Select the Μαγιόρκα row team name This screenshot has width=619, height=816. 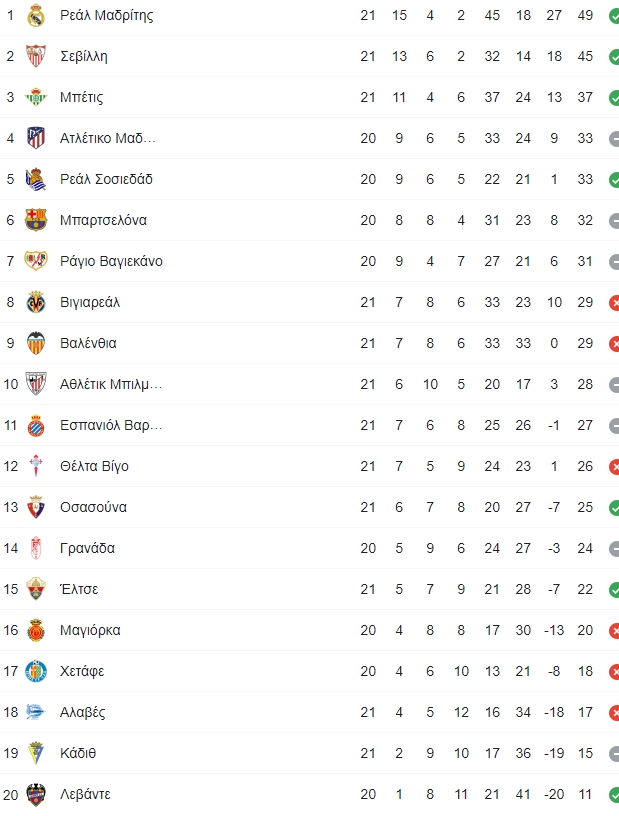pos(90,630)
